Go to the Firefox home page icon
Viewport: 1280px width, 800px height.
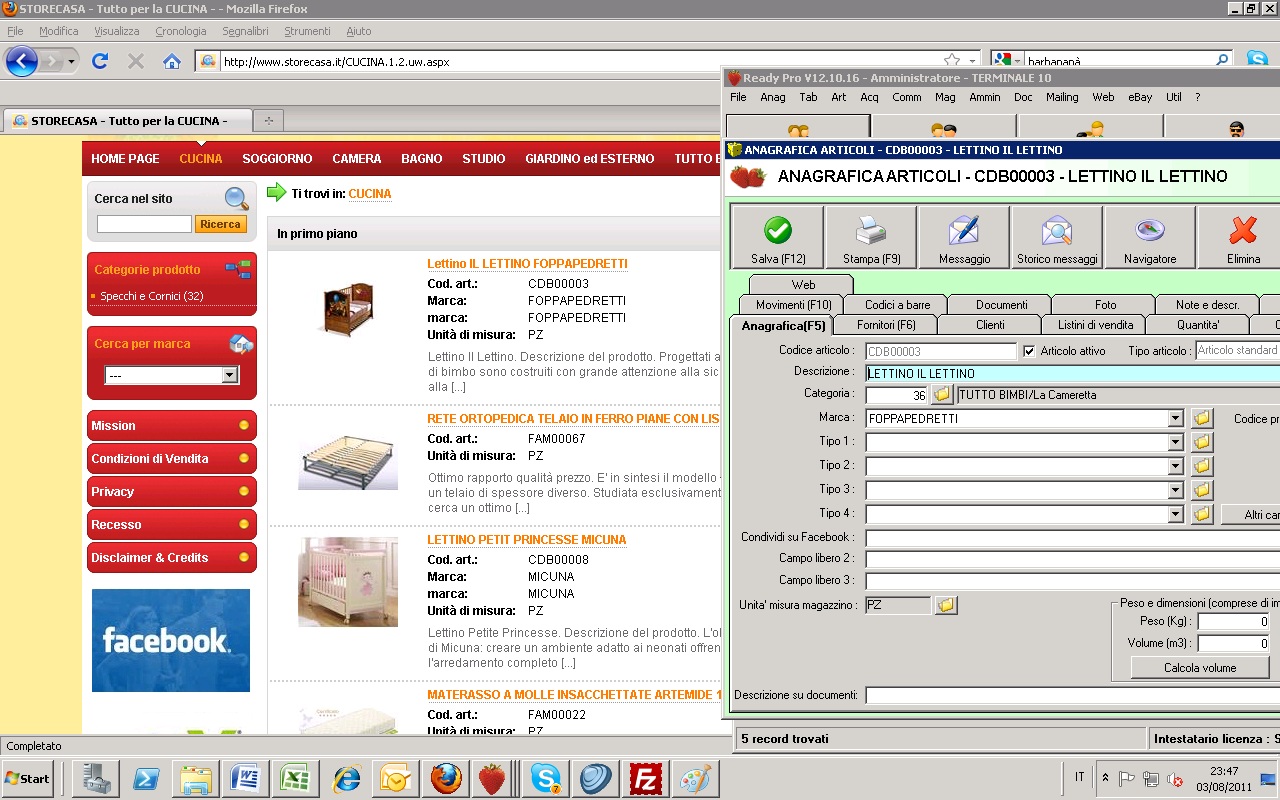point(172,62)
